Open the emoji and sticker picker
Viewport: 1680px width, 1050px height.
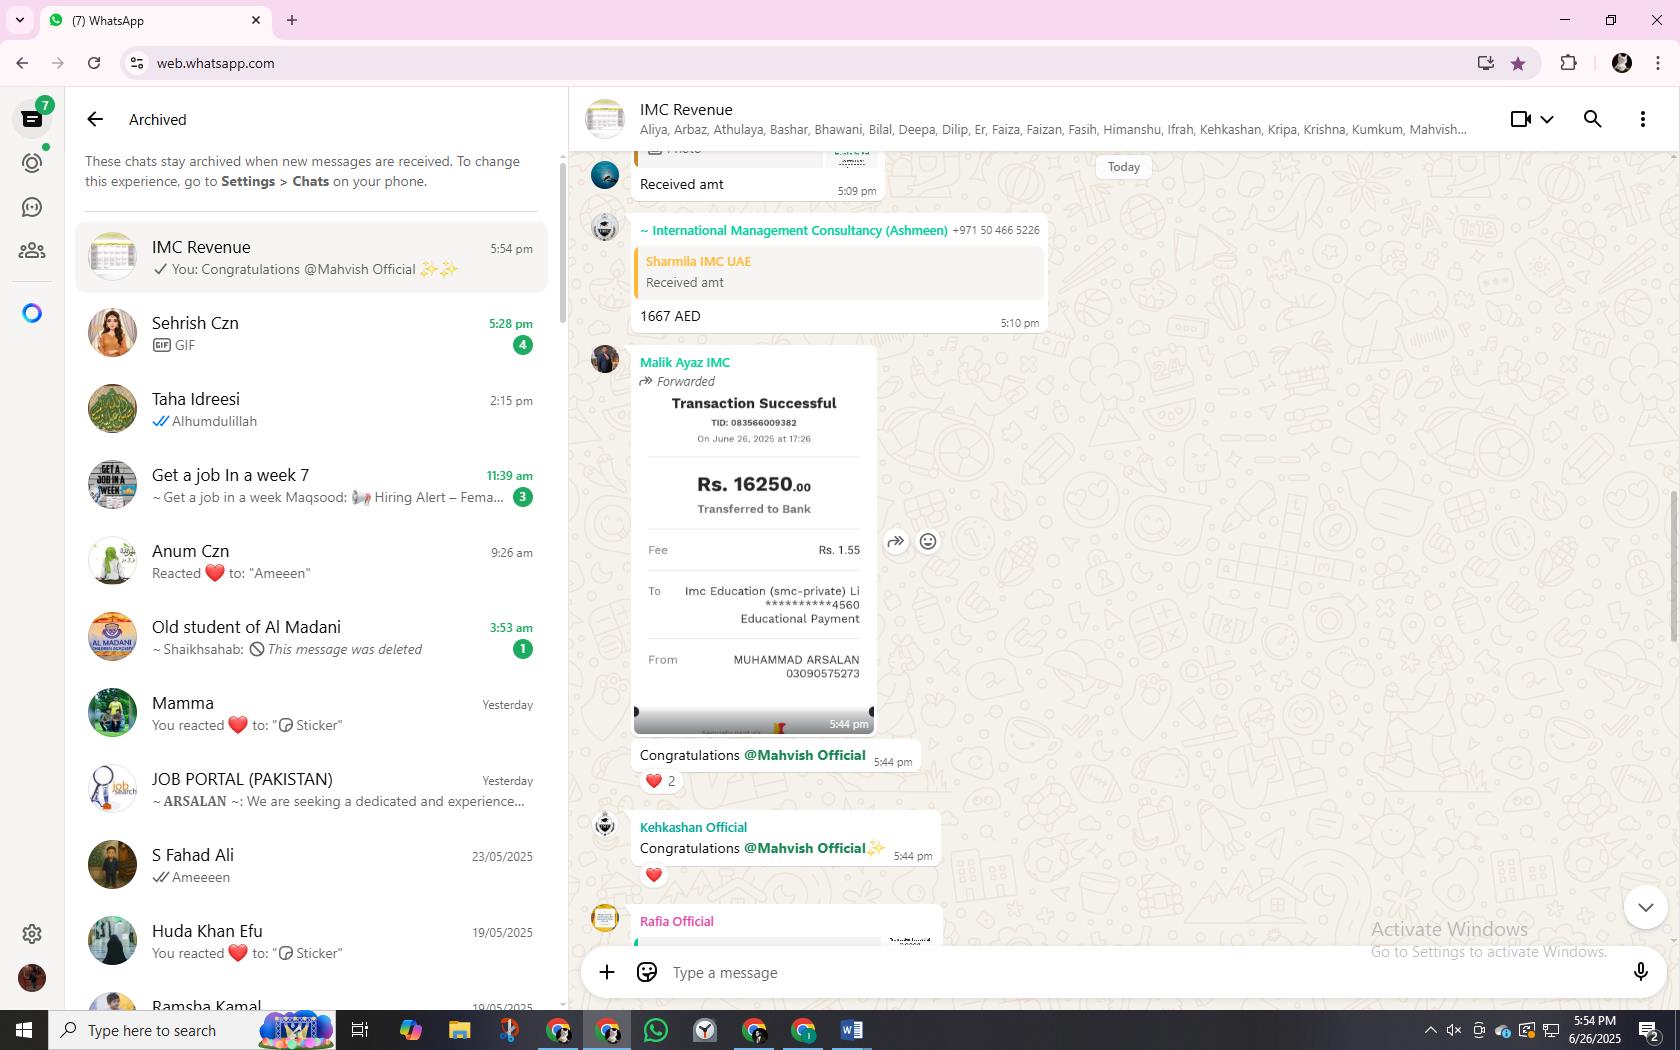647,972
